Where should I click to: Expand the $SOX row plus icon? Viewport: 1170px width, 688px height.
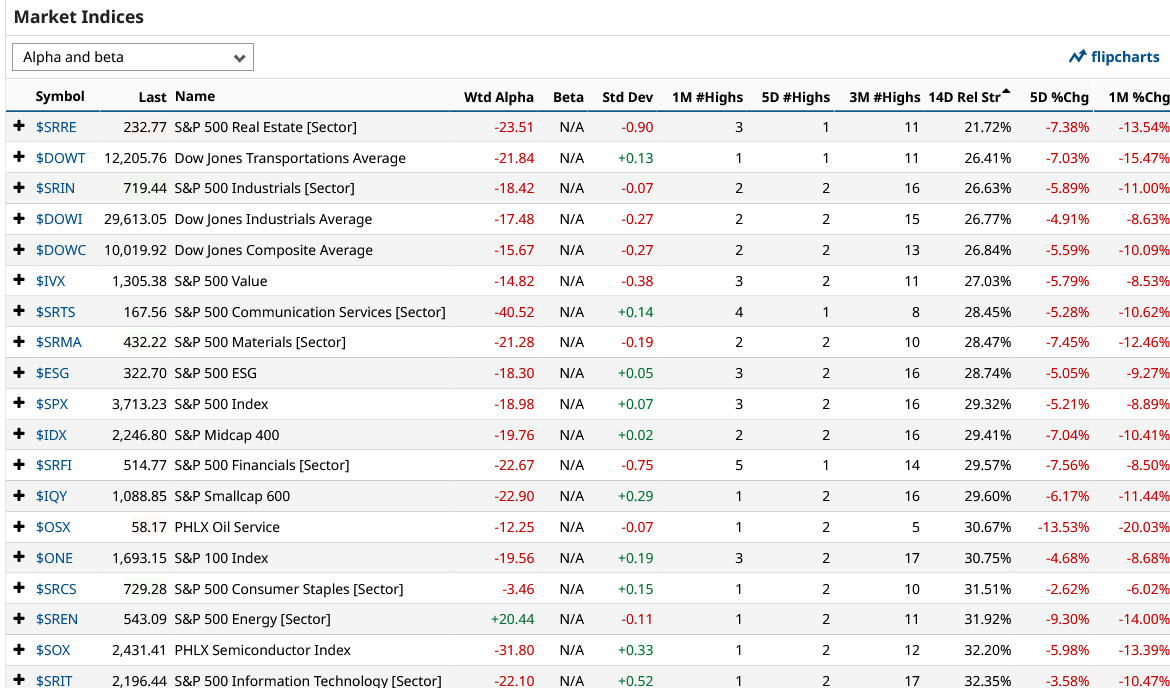[19, 650]
